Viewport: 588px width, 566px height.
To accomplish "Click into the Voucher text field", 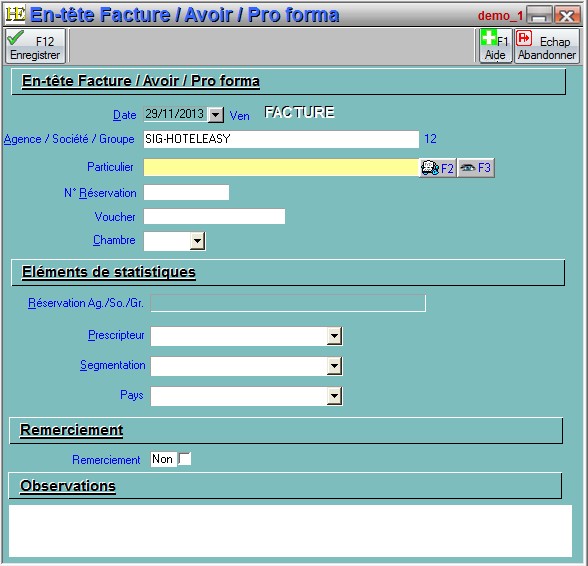I will tap(214, 216).
